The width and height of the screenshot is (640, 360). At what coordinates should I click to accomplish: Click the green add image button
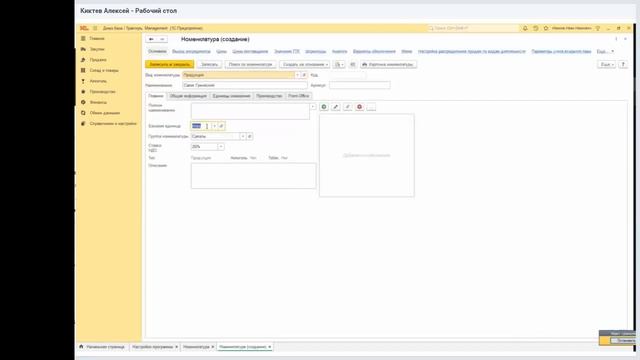click(324, 107)
